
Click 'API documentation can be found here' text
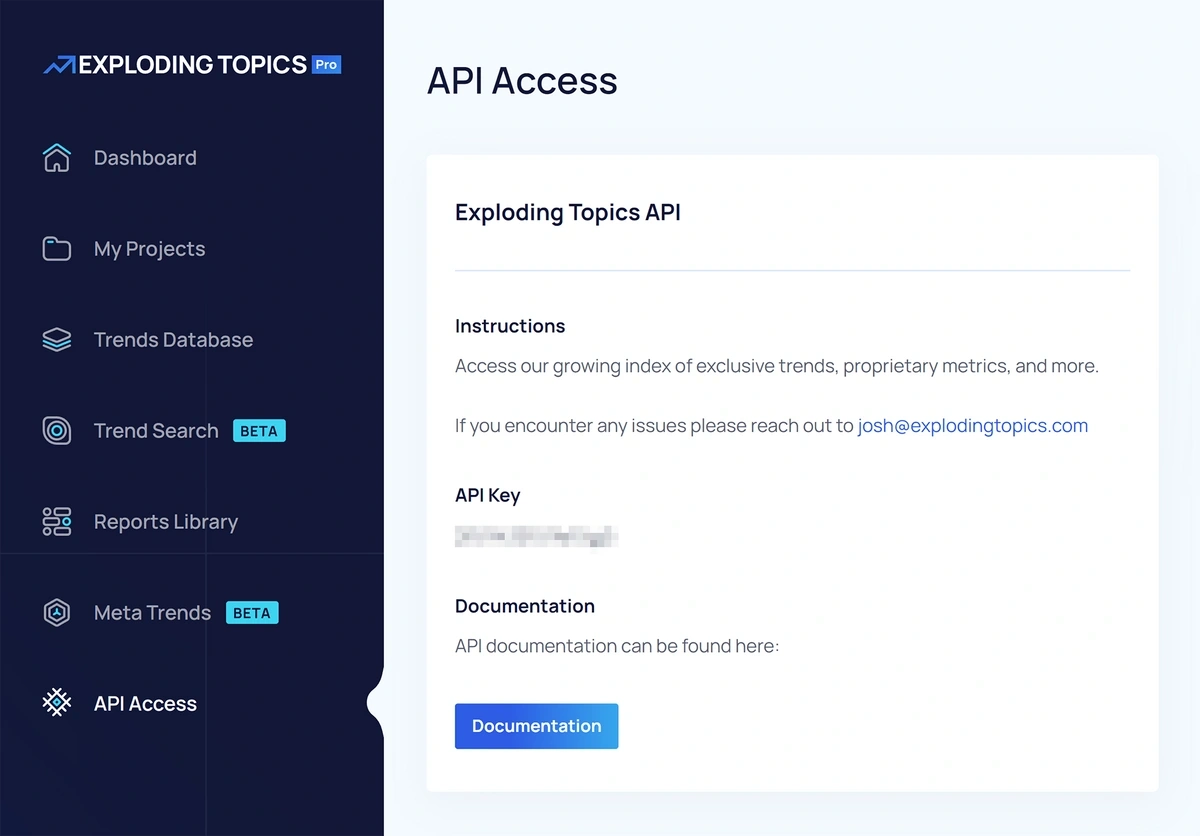617,646
